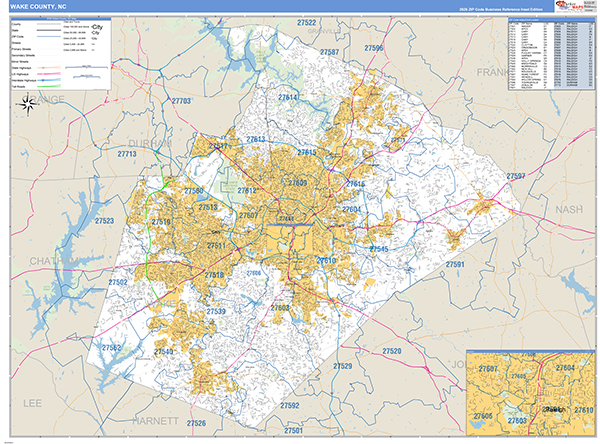Click the compass rose north arrow
Viewport: 600px width, 444px height.
(x=28, y=102)
